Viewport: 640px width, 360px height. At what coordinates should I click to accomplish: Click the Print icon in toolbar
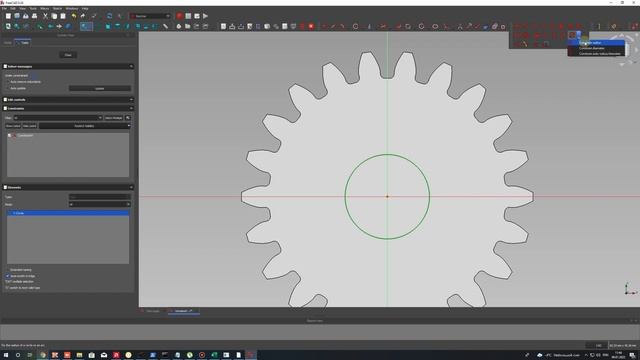point(35,16)
